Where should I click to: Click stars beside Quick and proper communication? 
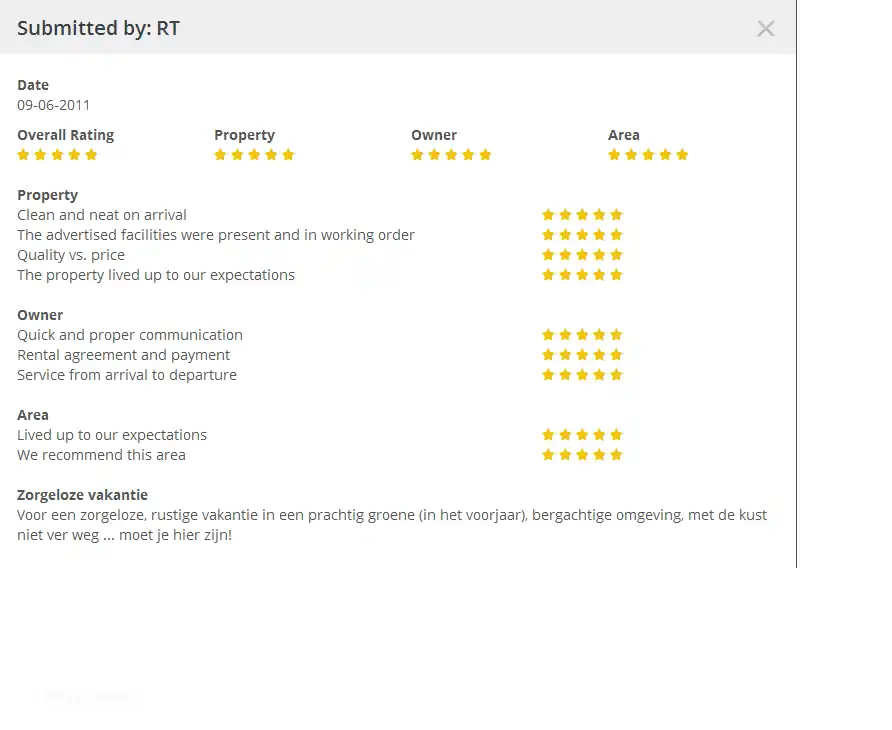tap(582, 335)
